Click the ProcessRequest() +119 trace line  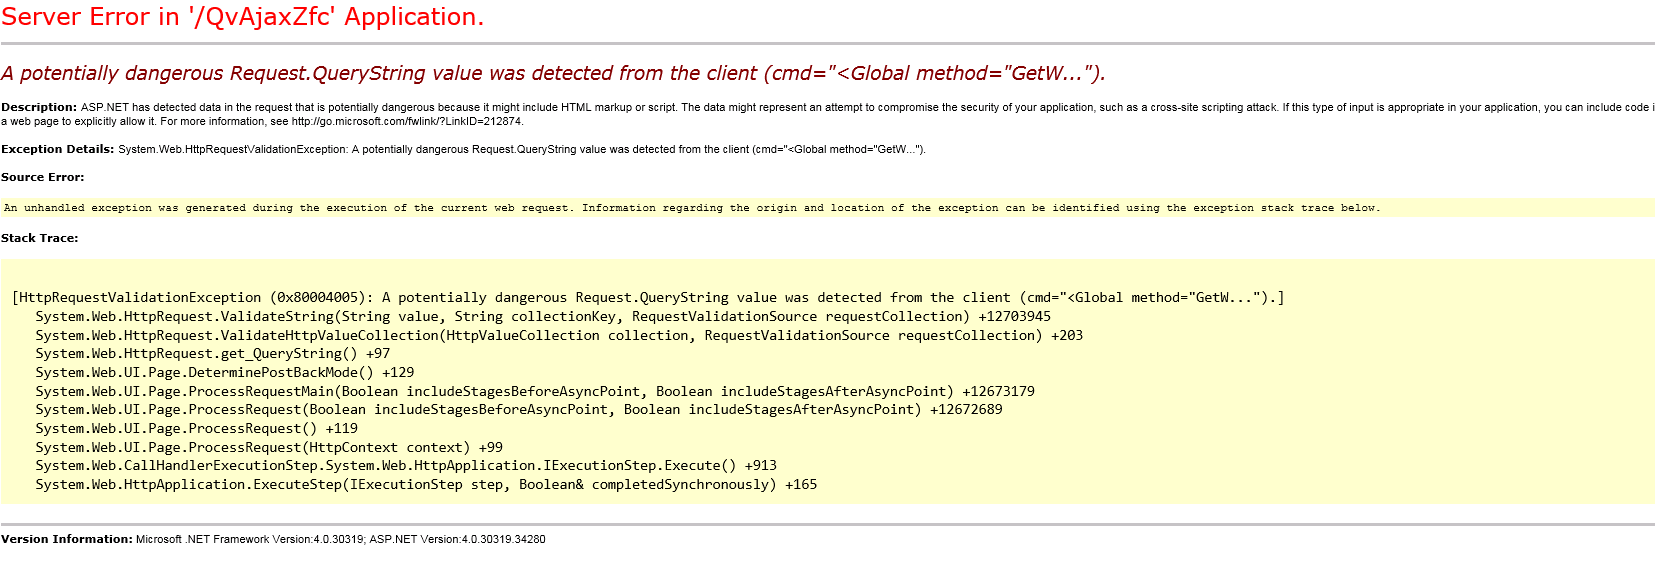(x=196, y=428)
